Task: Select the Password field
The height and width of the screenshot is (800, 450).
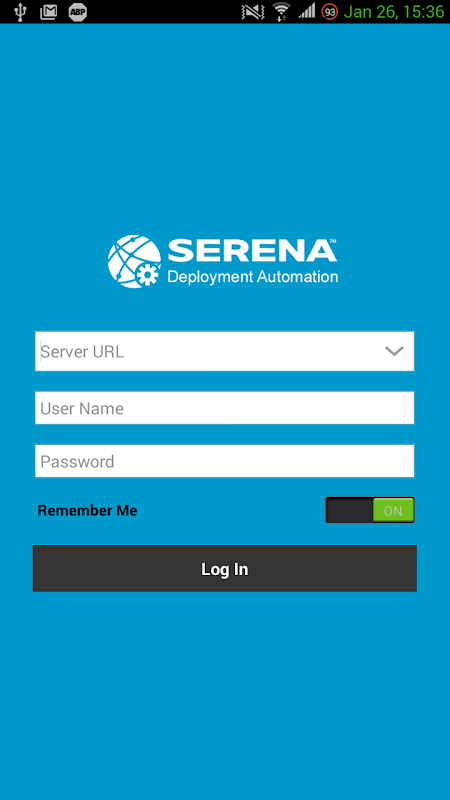Action: point(224,461)
